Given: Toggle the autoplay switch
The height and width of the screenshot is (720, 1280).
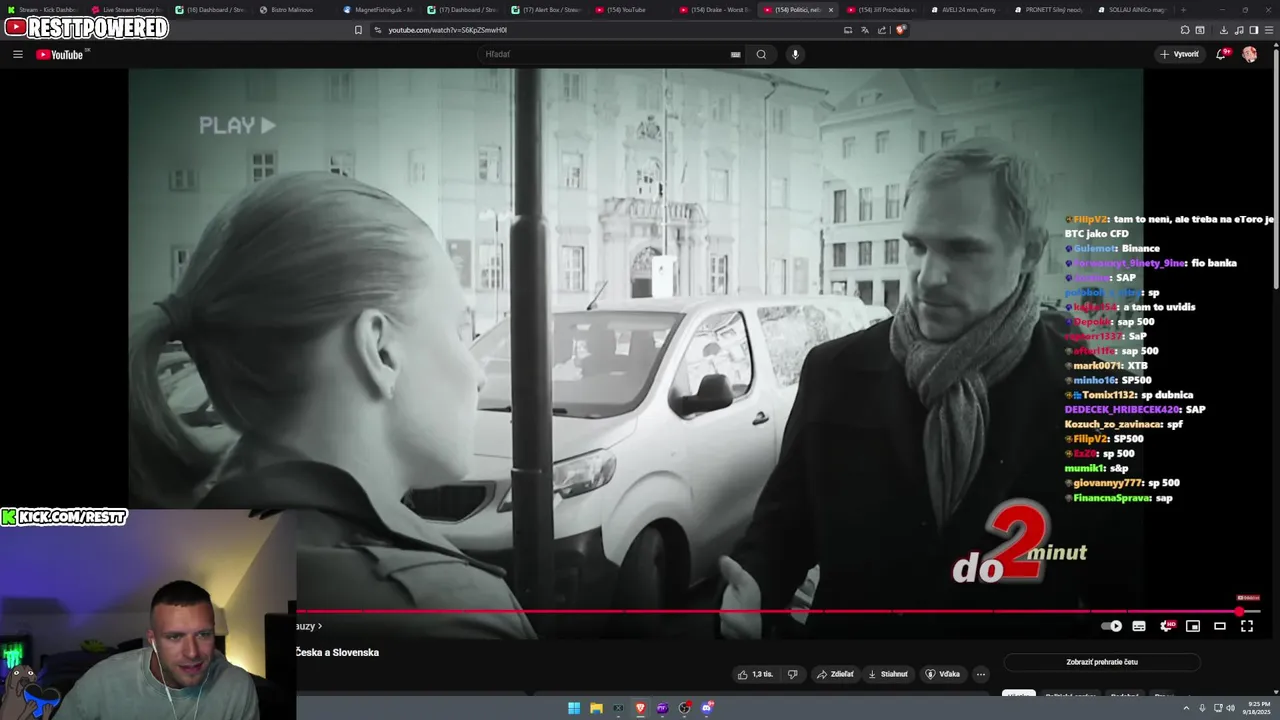Looking at the screenshot, I should click(x=1111, y=626).
